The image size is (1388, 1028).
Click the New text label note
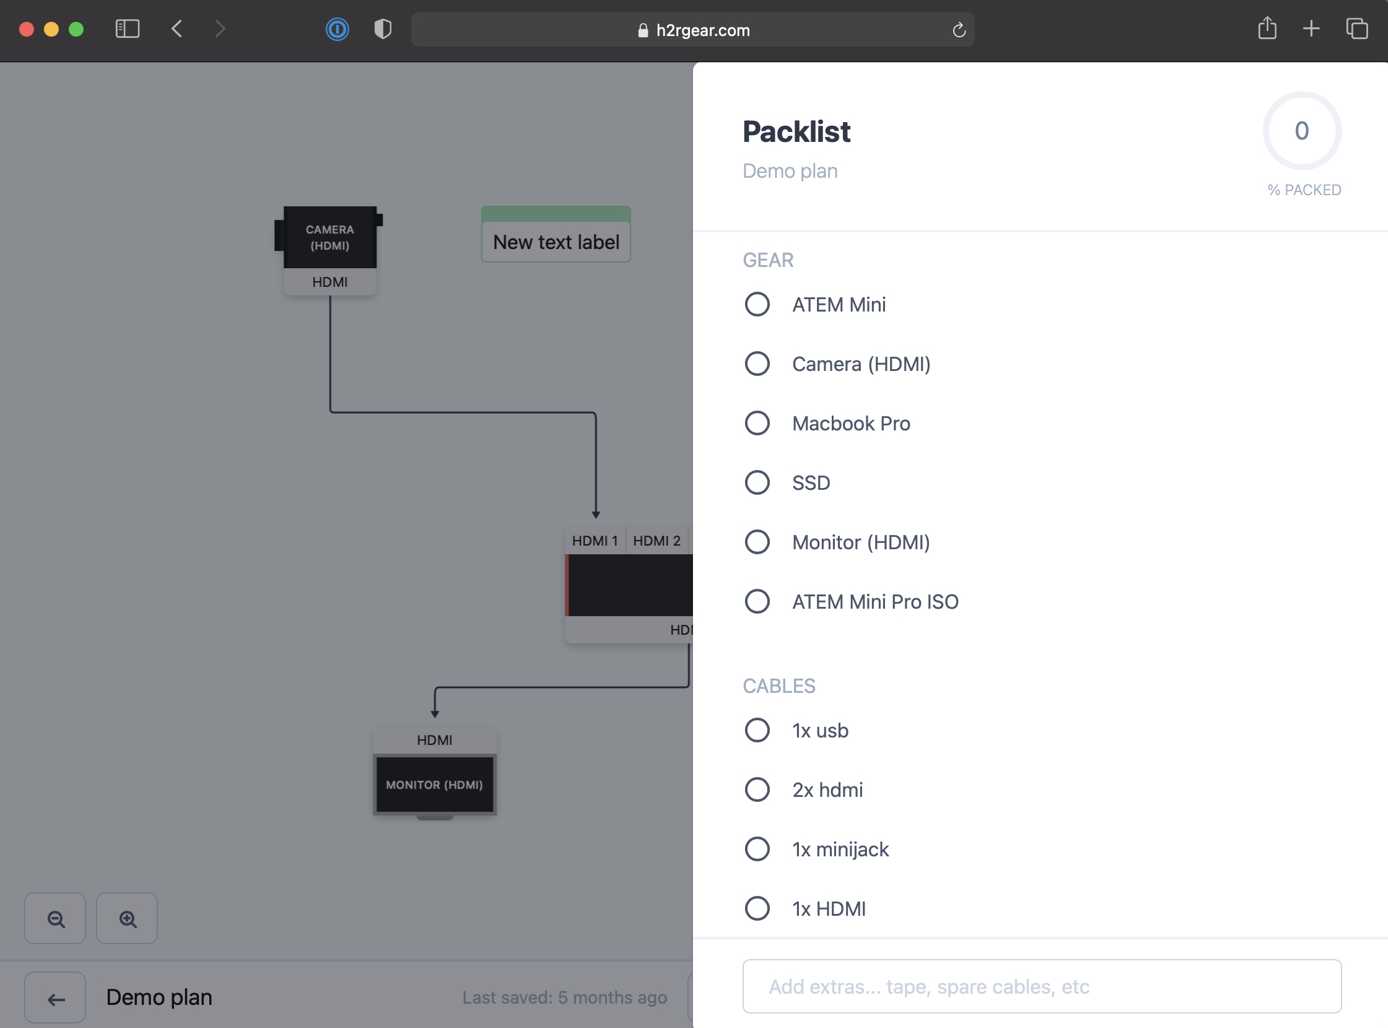(x=556, y=234)
